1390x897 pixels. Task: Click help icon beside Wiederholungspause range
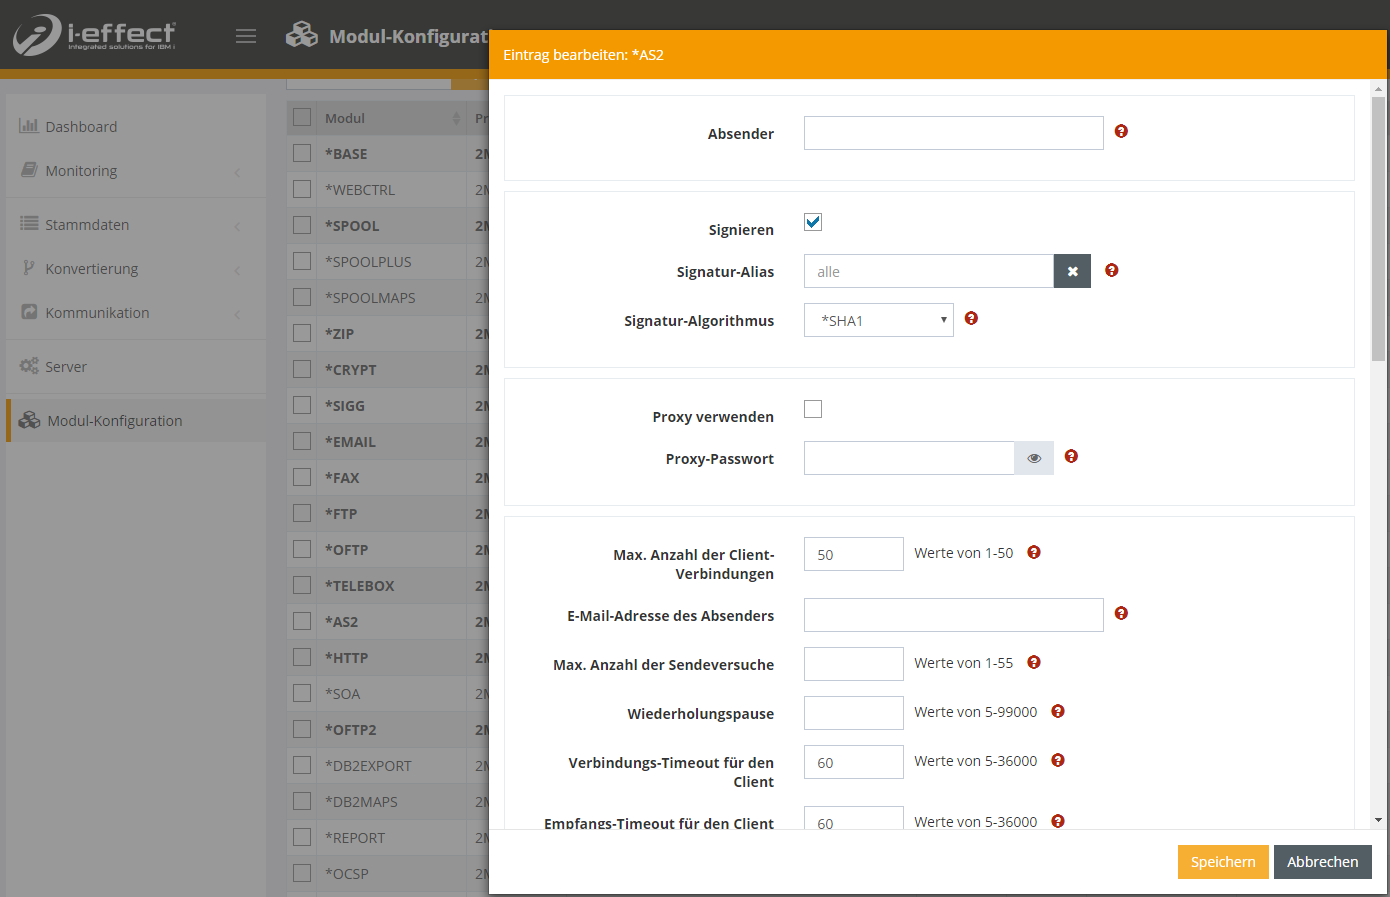point(1058,711)
